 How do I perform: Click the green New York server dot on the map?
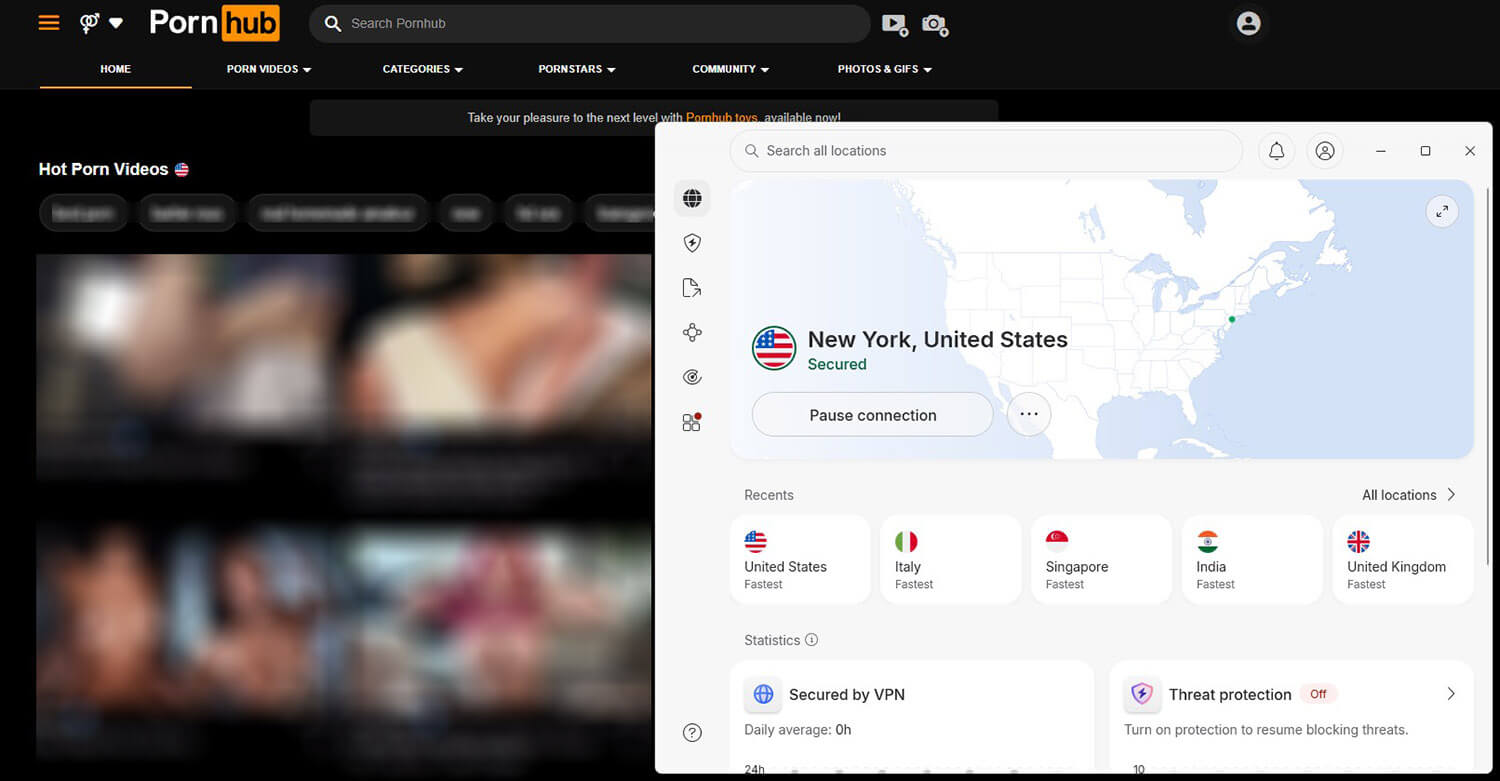click(1232, 319)
